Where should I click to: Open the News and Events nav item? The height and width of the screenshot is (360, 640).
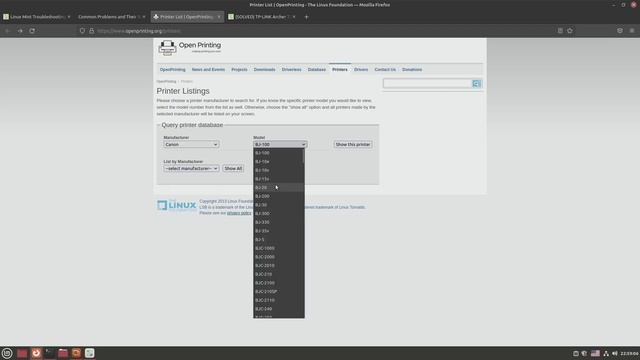[208, 70]
